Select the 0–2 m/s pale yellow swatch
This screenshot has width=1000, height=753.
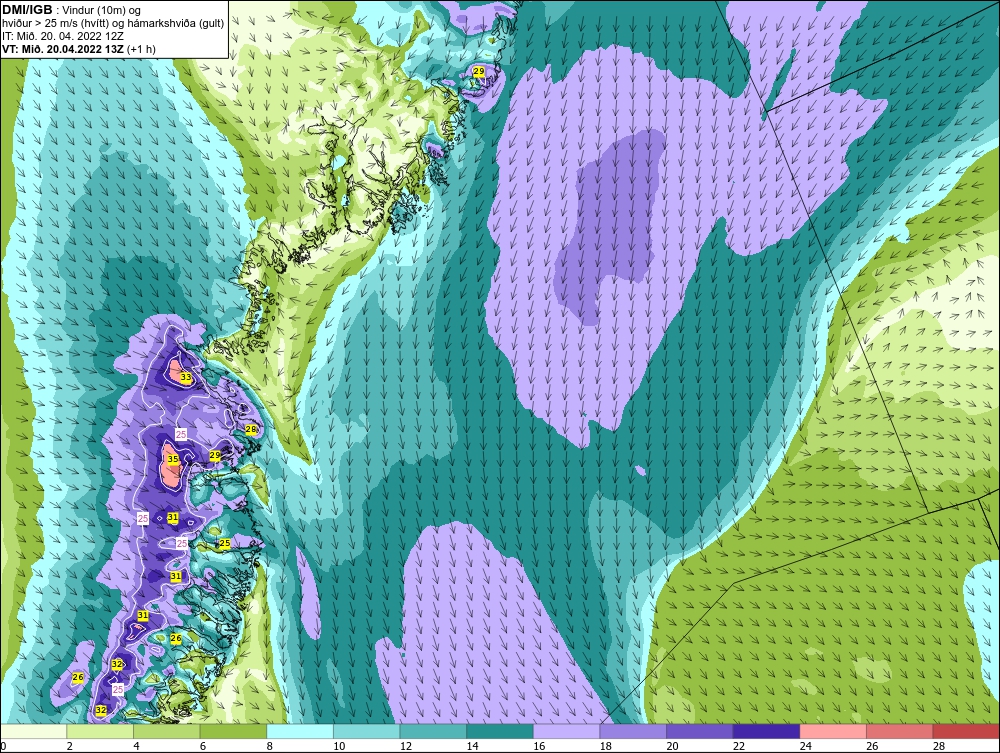coord(33,731)
